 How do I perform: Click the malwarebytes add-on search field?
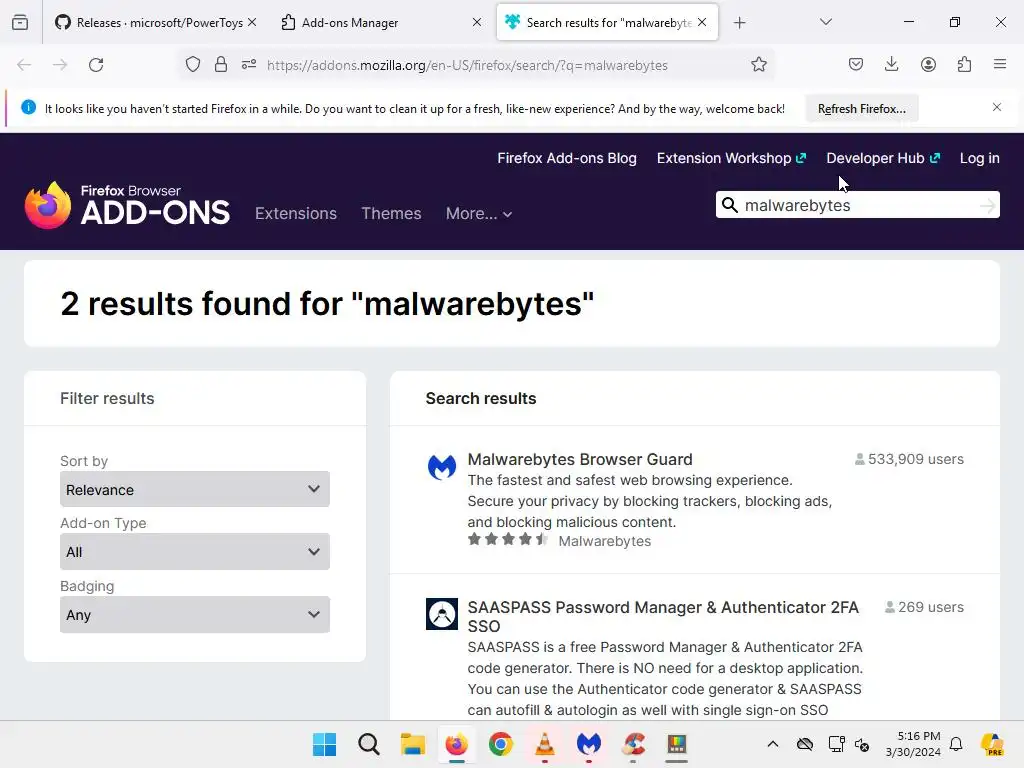[x=859, y=205]
